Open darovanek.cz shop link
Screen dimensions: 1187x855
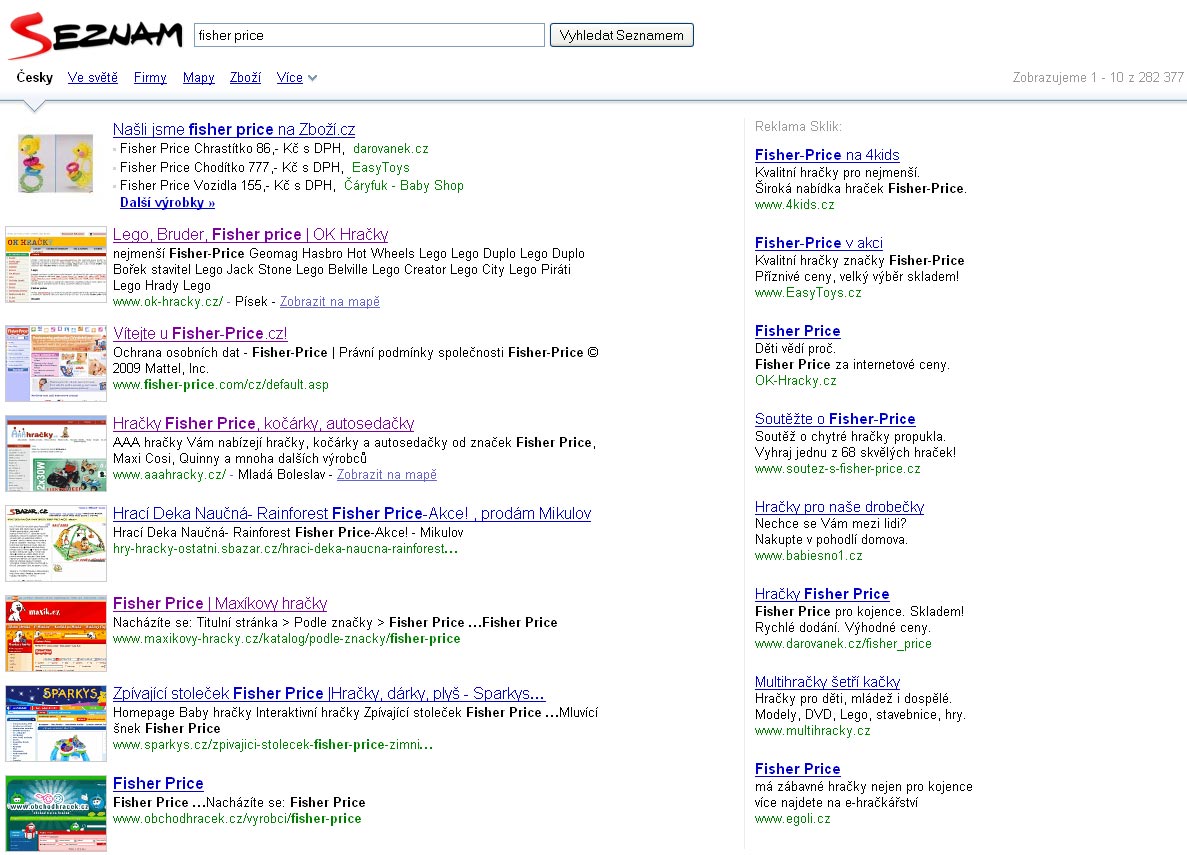click(x=391, y=148)
